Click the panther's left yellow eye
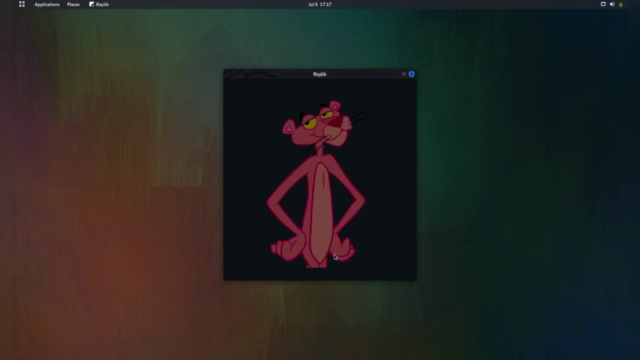Viewport: 640px width, 360px height. pos(310,123)
